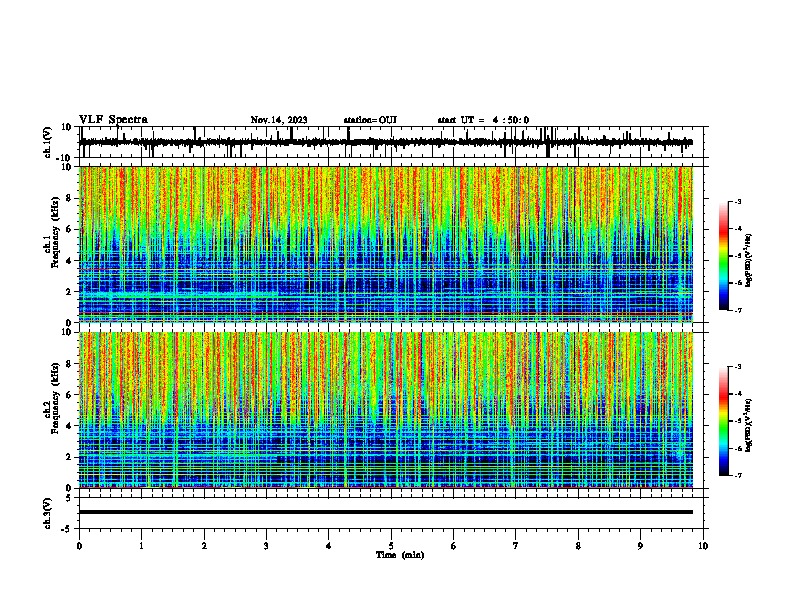This screenshot has height=612, width=792.
Task: Click inside the ch.1 spectrogram panel
Action: pos(386,244)
